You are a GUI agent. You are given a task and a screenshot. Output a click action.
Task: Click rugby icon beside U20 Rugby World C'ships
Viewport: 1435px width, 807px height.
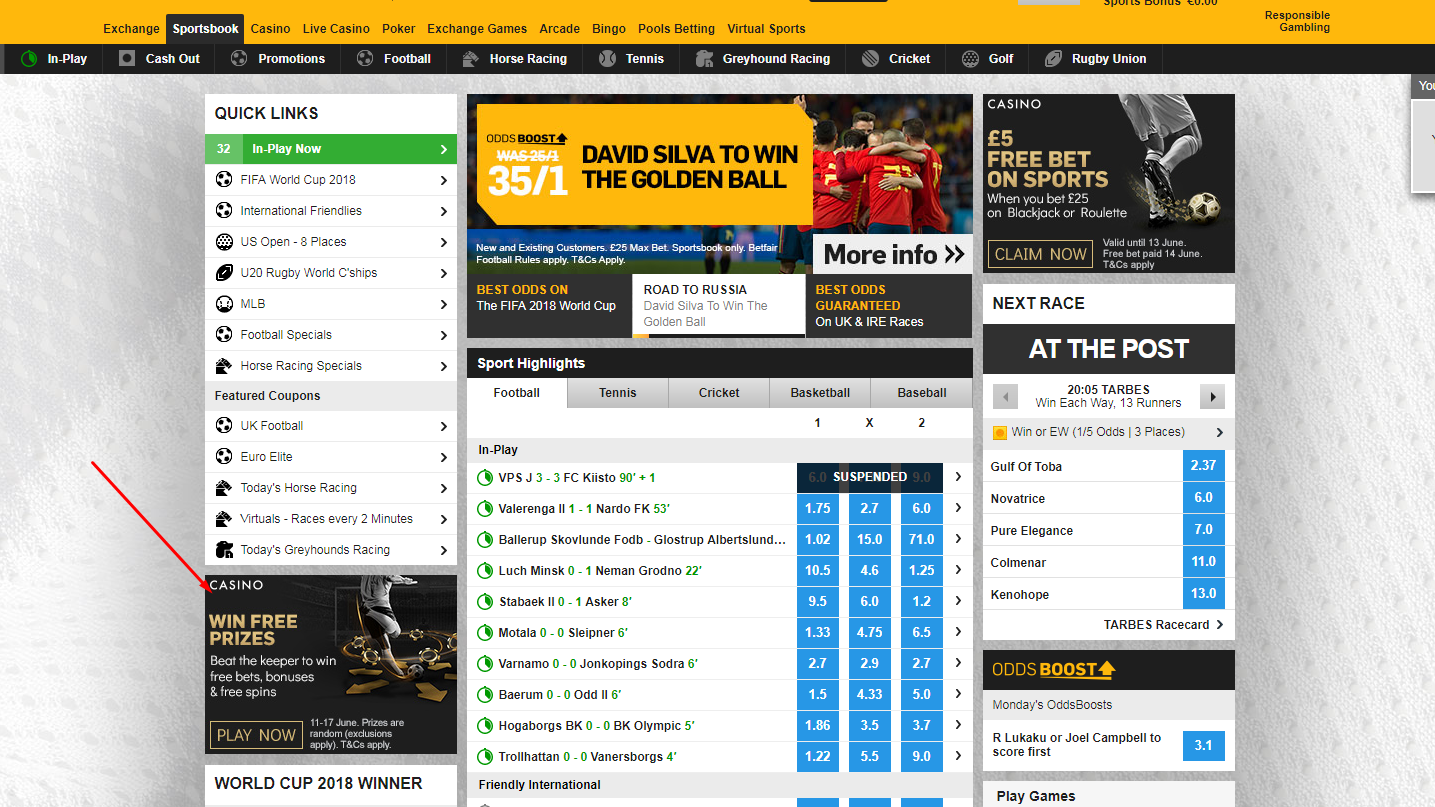pyautogui.click(x=224, y=273)
